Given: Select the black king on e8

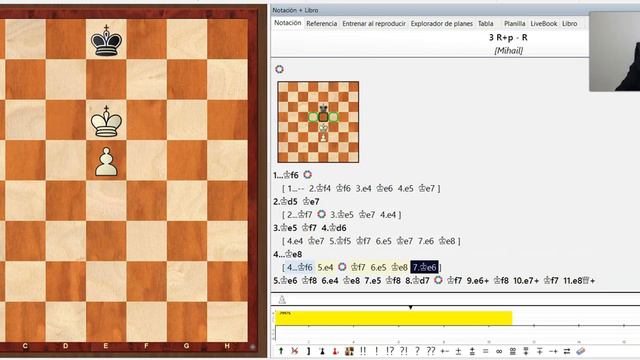Looking at the screenshot, I should click(106, 40).
